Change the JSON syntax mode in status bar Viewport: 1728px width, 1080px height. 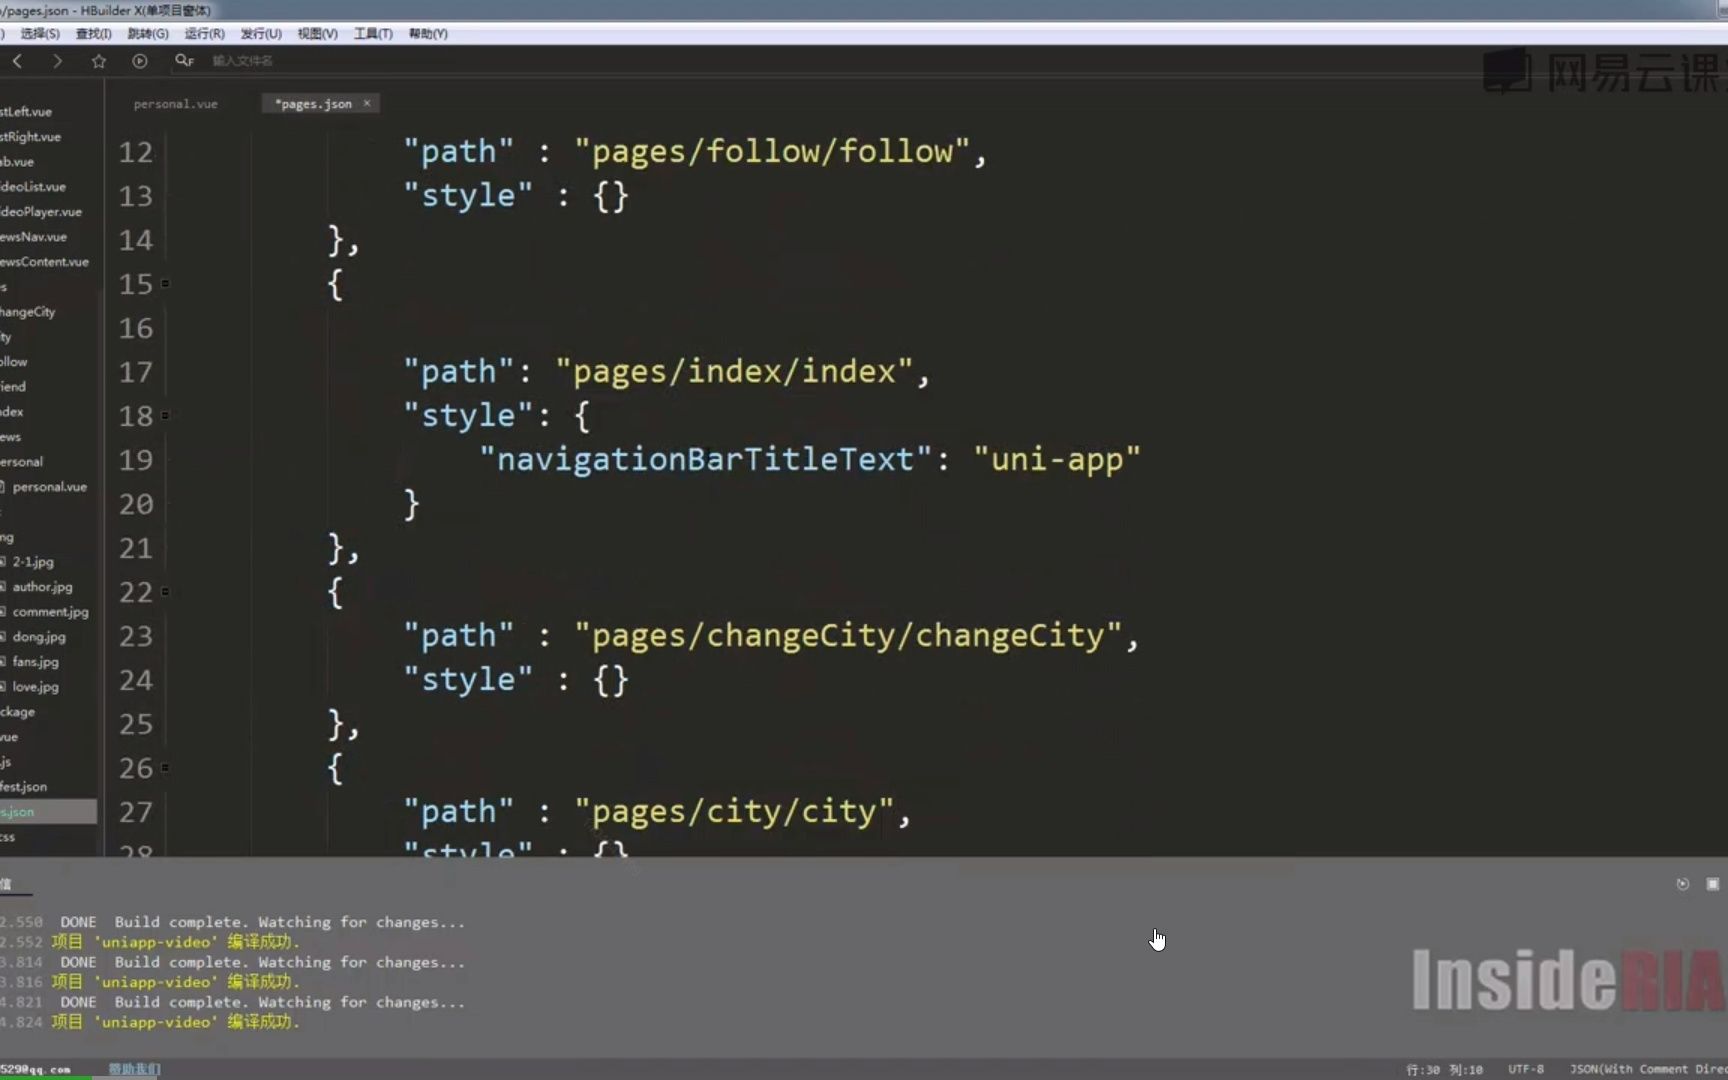[1648, 1069]
